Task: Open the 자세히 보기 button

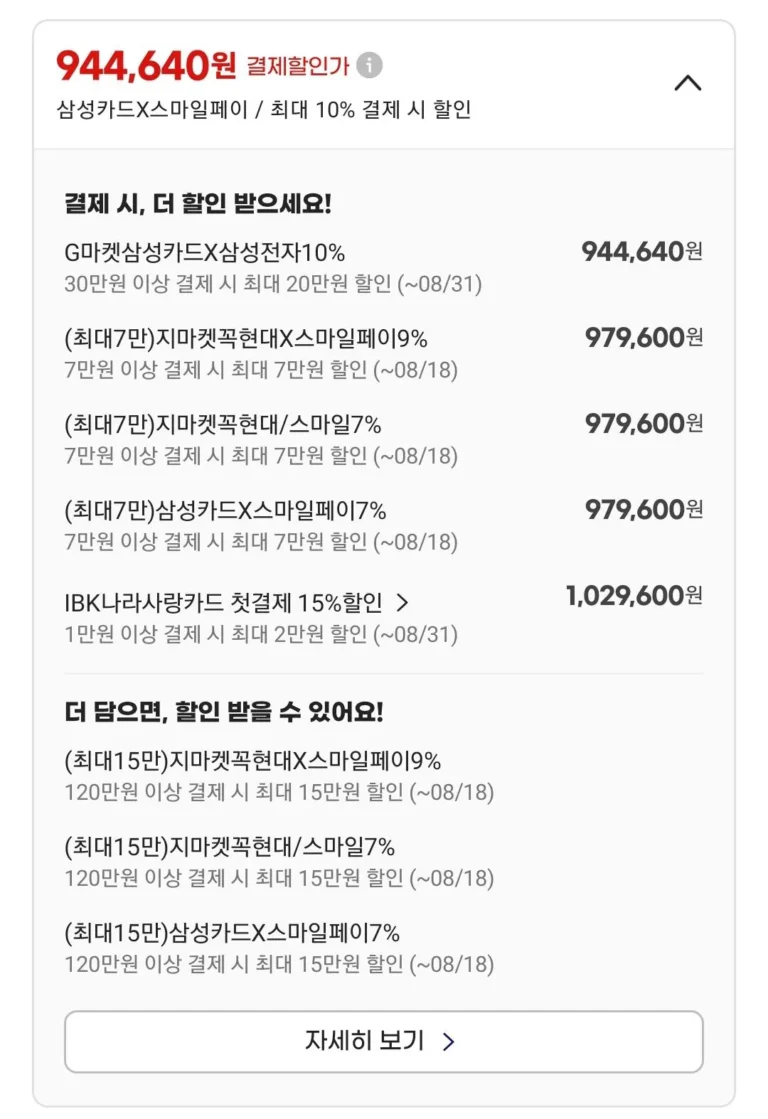Action: click(383, 1041)
